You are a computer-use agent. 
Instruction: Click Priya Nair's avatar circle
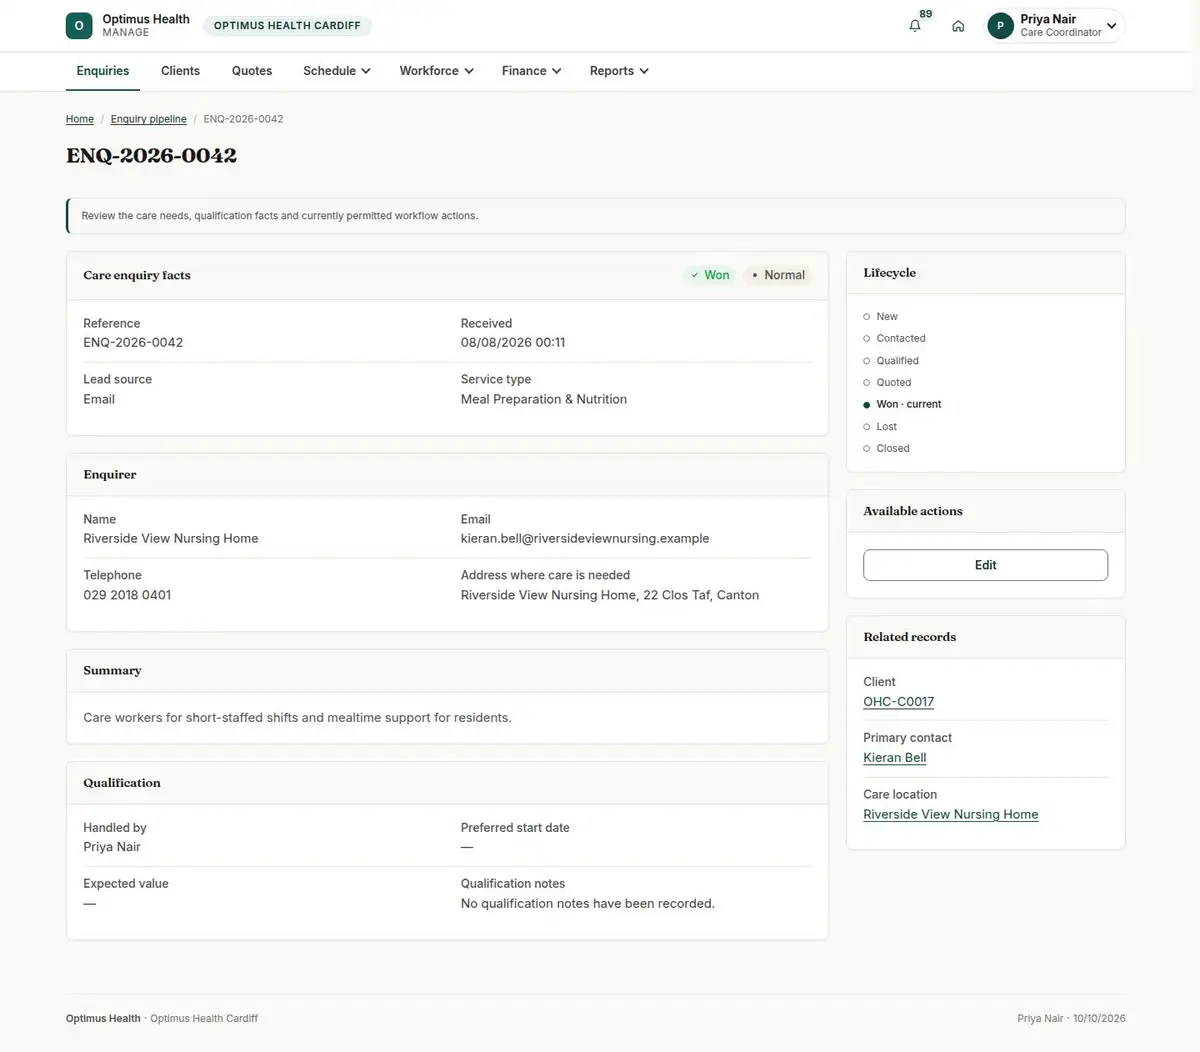(1000, 26)
